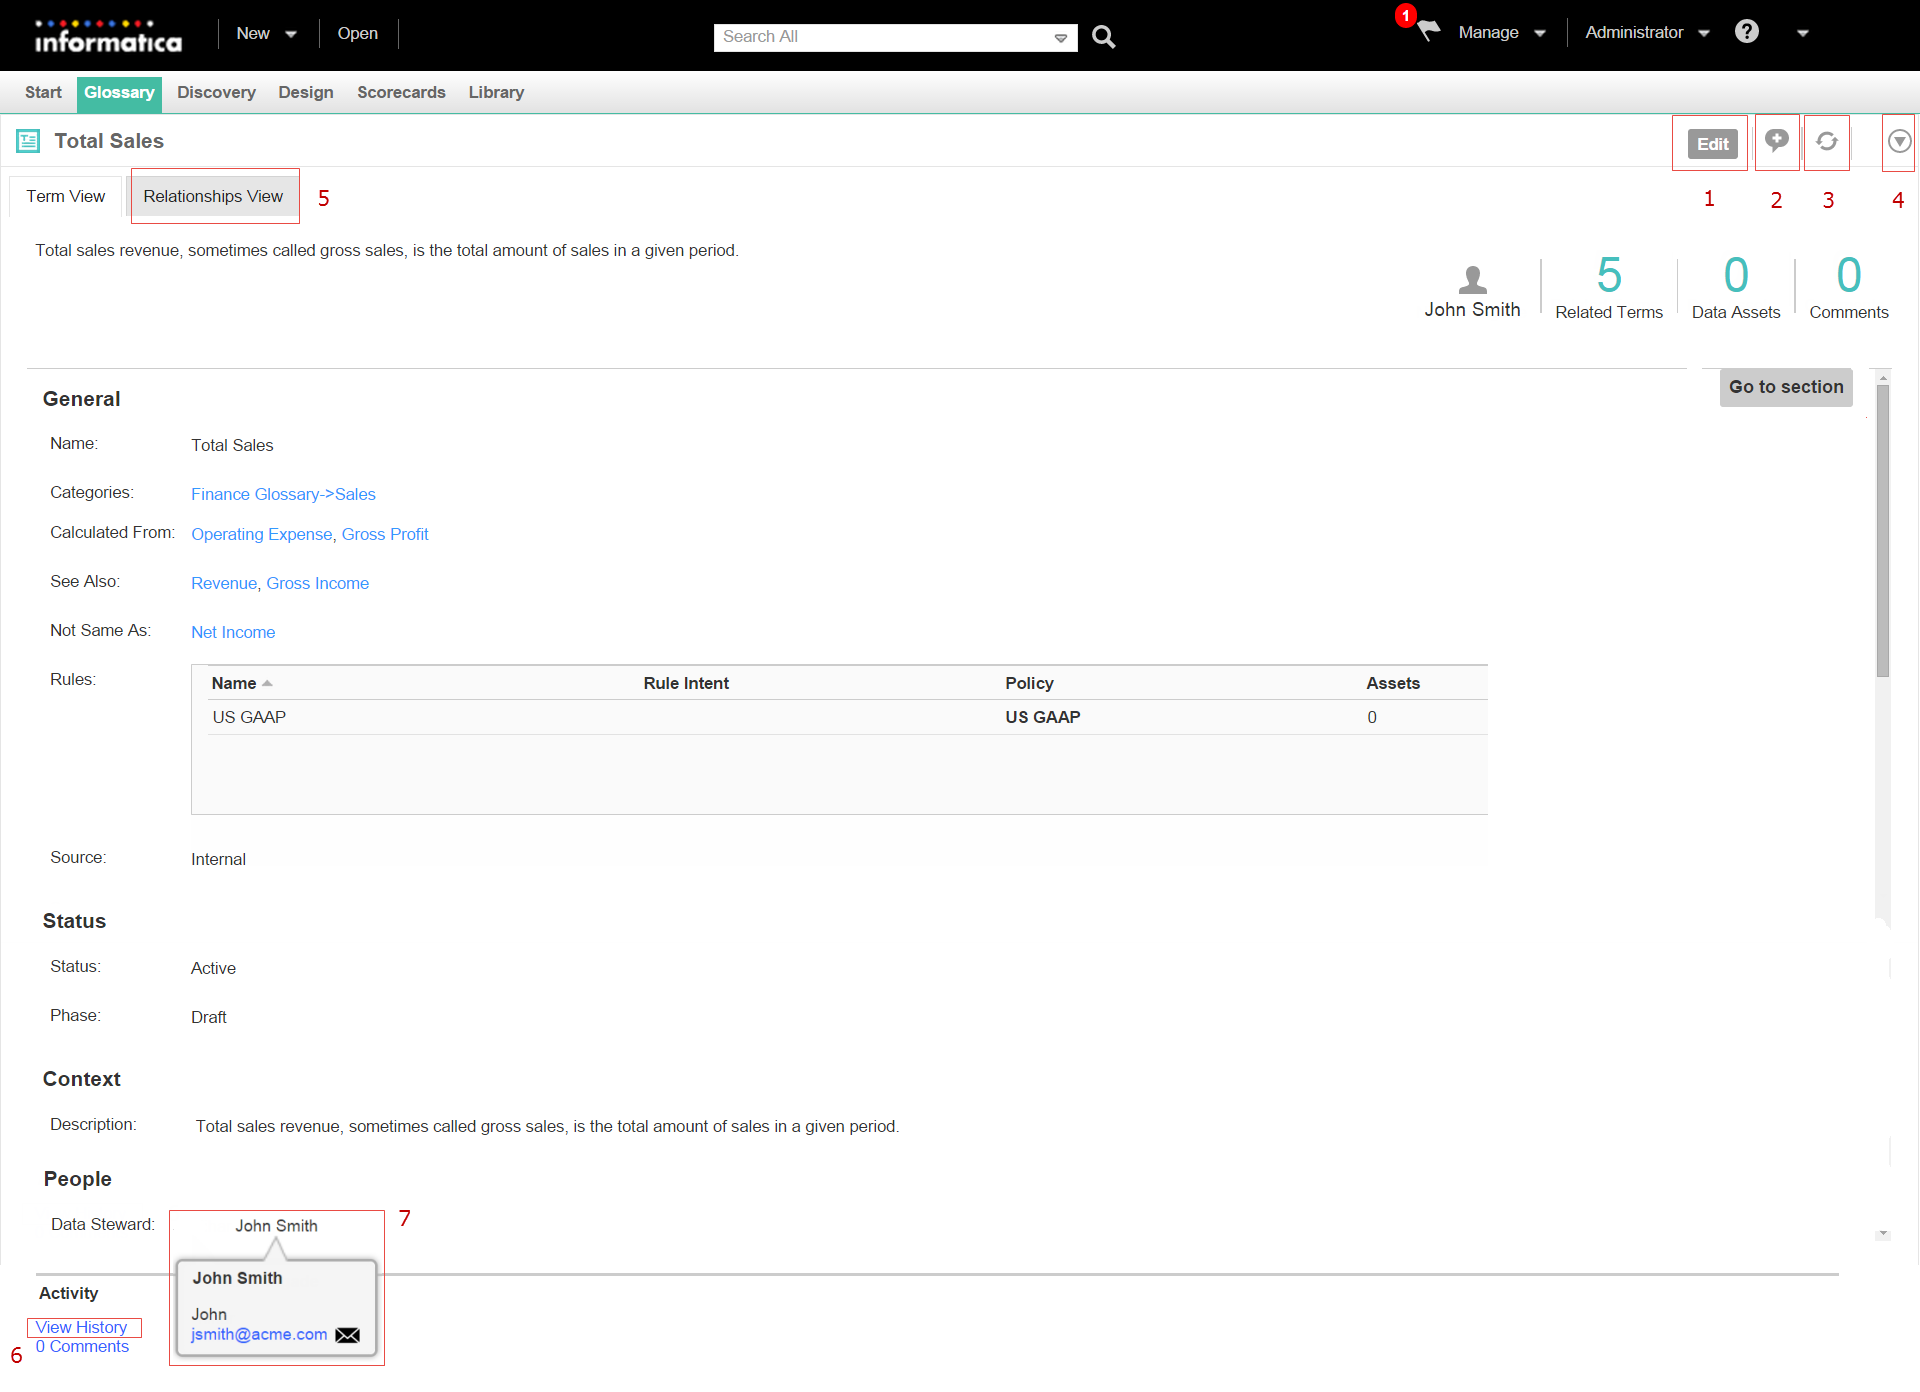Open the Design tab
Viewport: 1920px width, 1392px height.
coord(306,92)
